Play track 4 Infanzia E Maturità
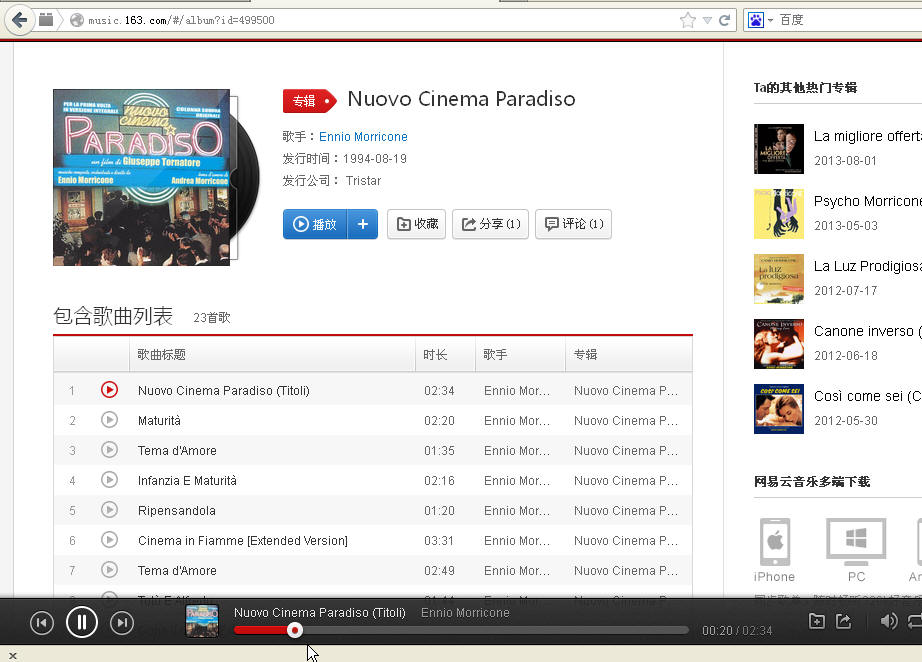This screenshot has width=922, height=662. click(109, 480)
